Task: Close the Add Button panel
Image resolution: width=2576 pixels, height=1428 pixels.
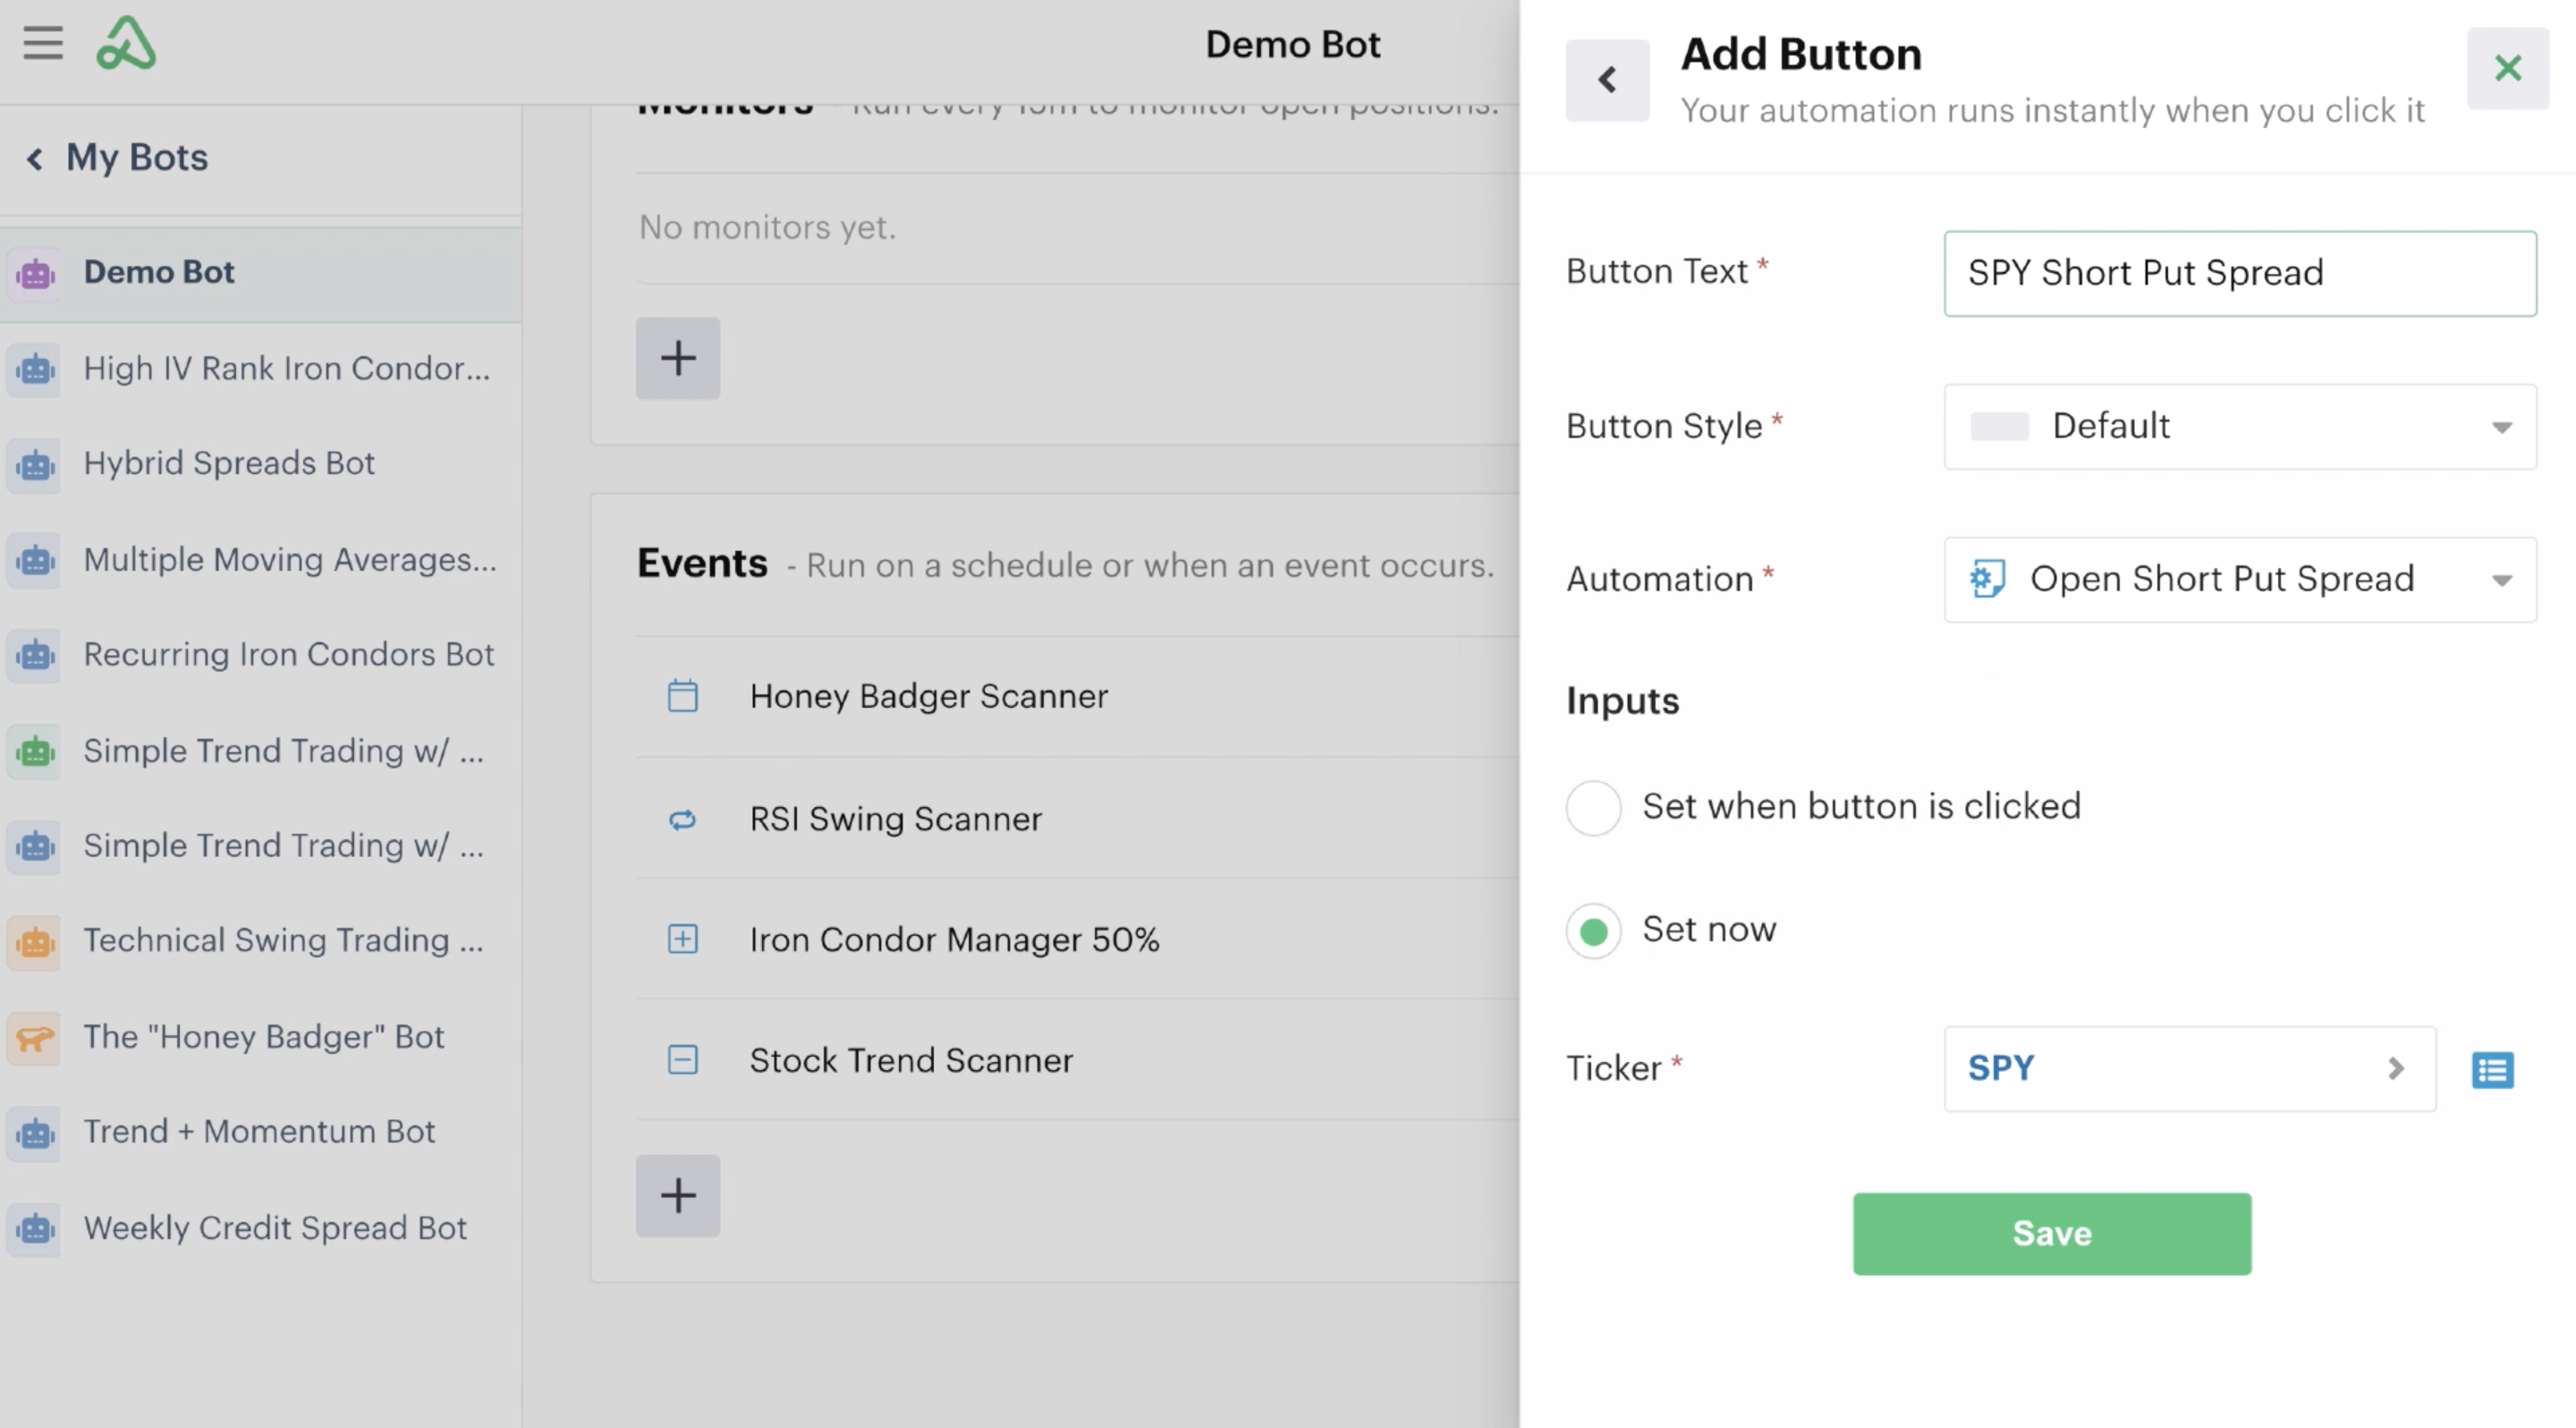Action: pos(2507,68)
